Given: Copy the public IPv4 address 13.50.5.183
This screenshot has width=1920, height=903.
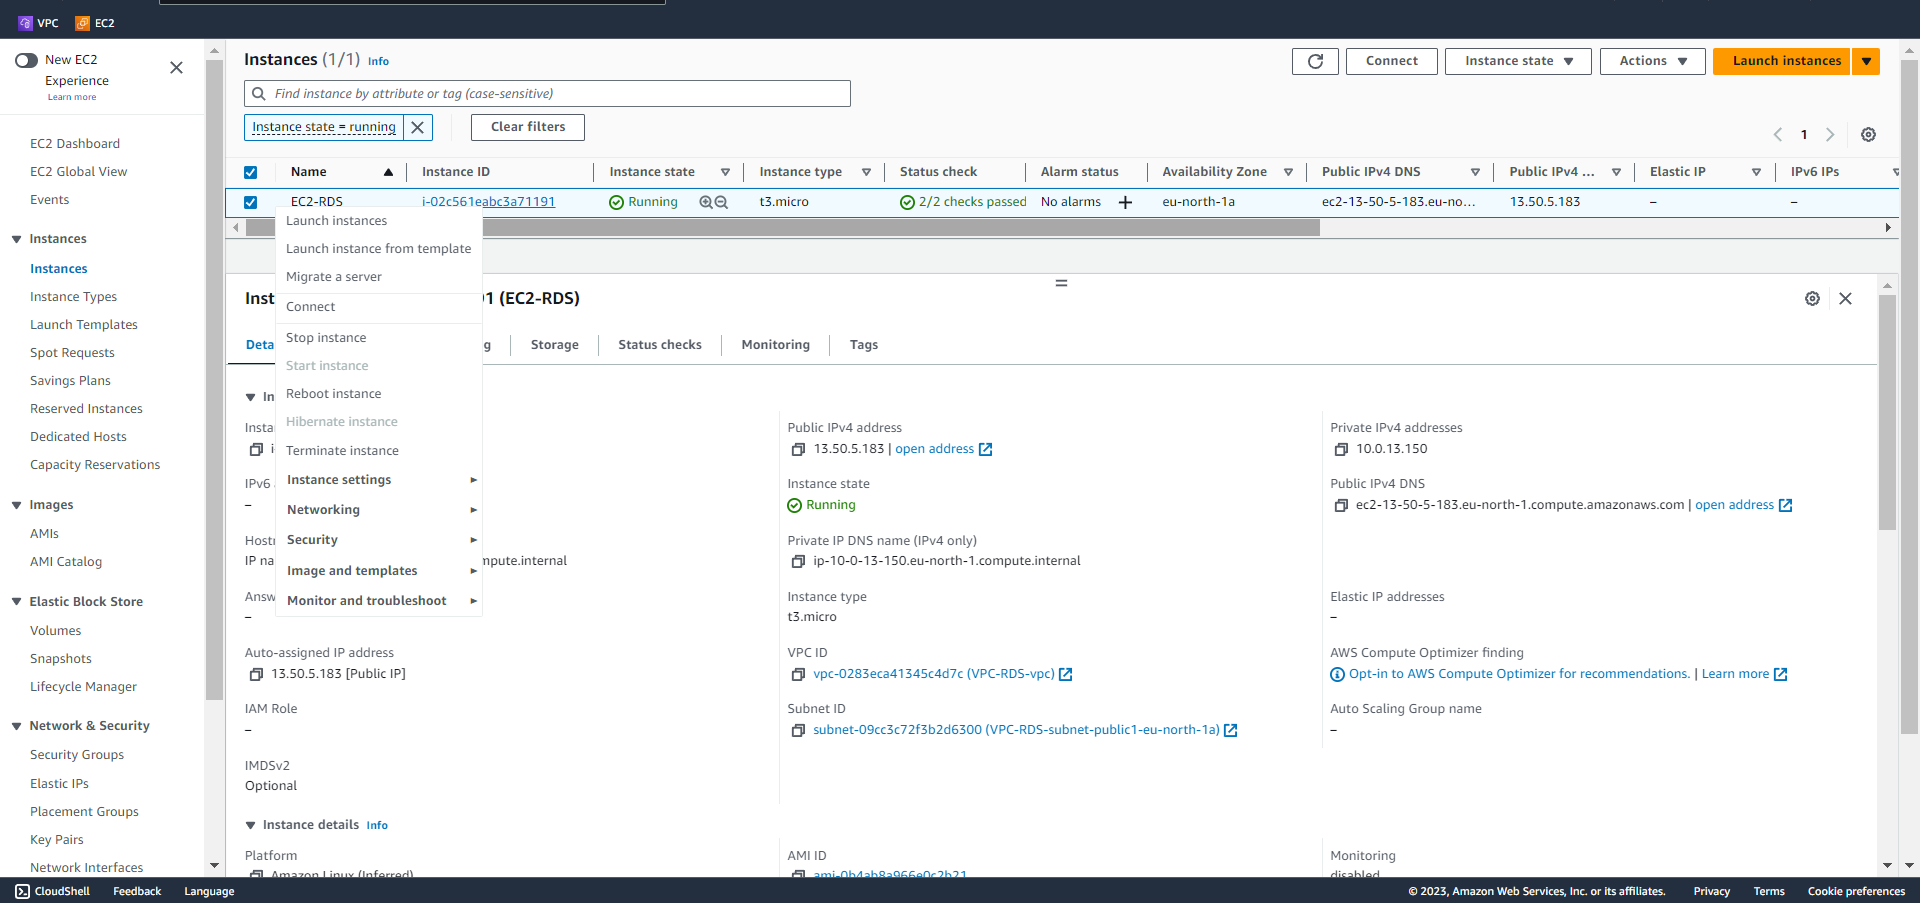Looking at the screenshot, I should click(798, 449).
